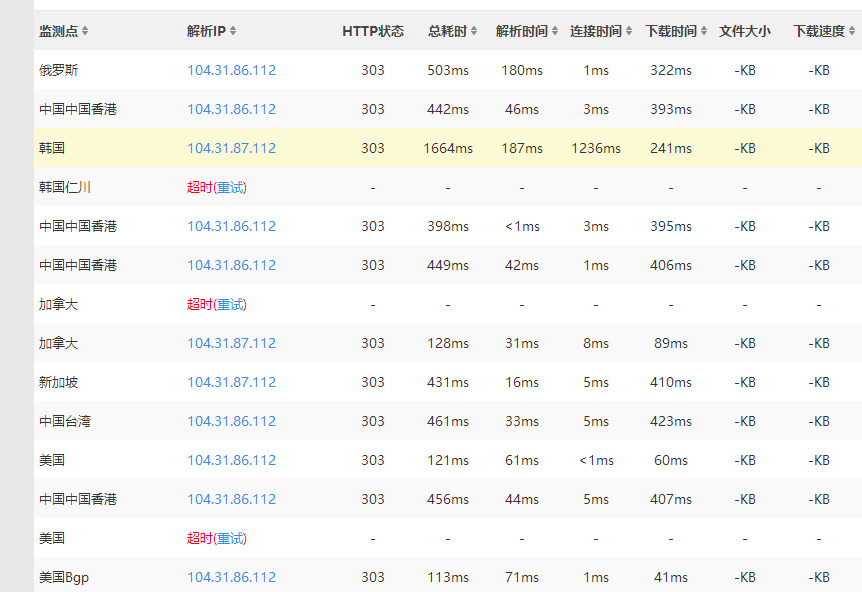Click 重试 in the timed-out 加拿大 row
This screenshot has width=862, height=592.
click(x=230, y=304)
